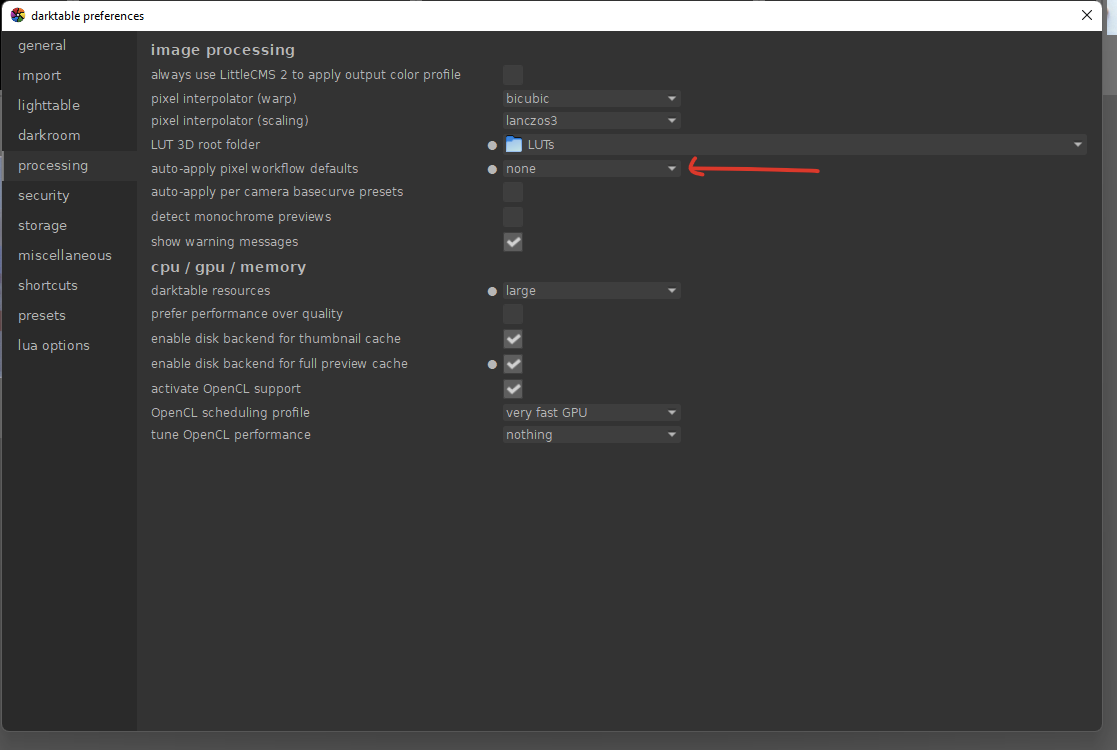The image size is (1117, 750).
Task: Close the darktable preferences window
Action: pyautogui.click(x=1086, y=15)
